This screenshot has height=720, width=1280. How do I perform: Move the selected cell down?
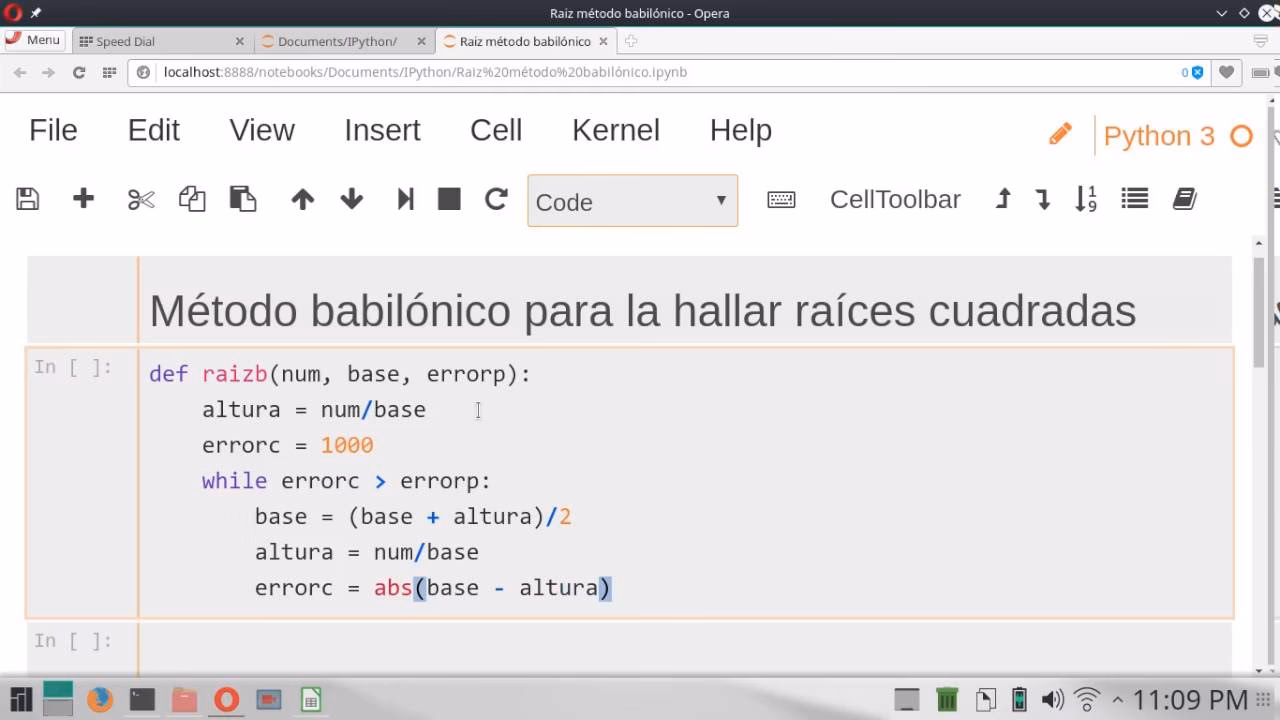pyautogui.click(x=351, y=199)
